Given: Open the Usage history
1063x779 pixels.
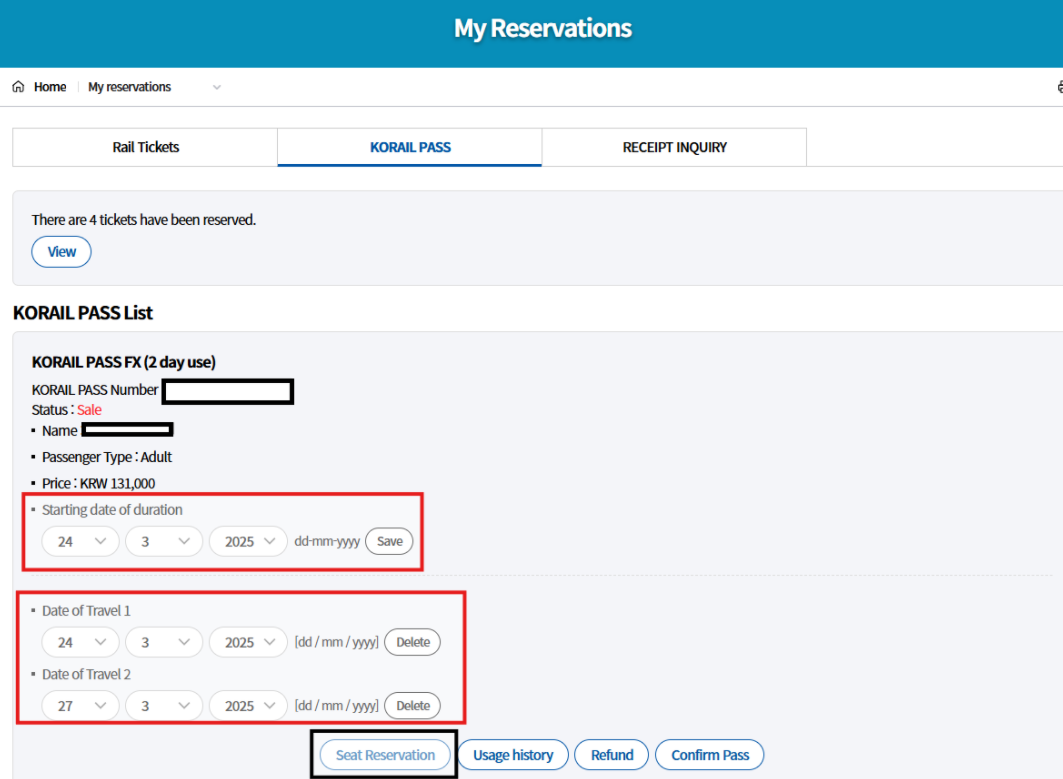Looking at the screenshot, I should [x=513, y=755].
